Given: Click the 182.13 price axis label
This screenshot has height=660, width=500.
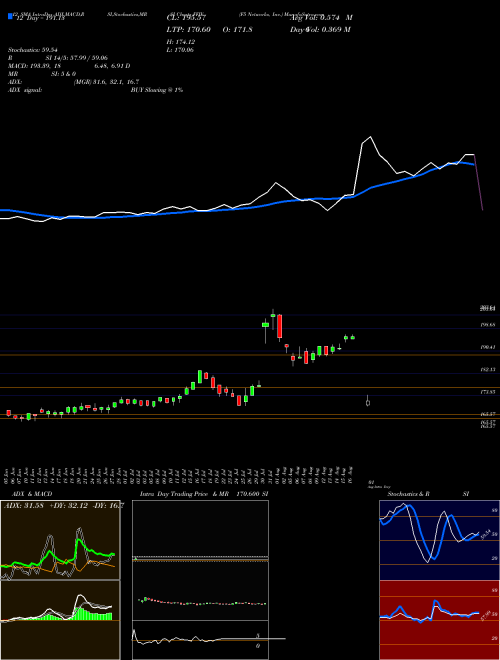Looking at the screenshot, I should coord(487,370).
